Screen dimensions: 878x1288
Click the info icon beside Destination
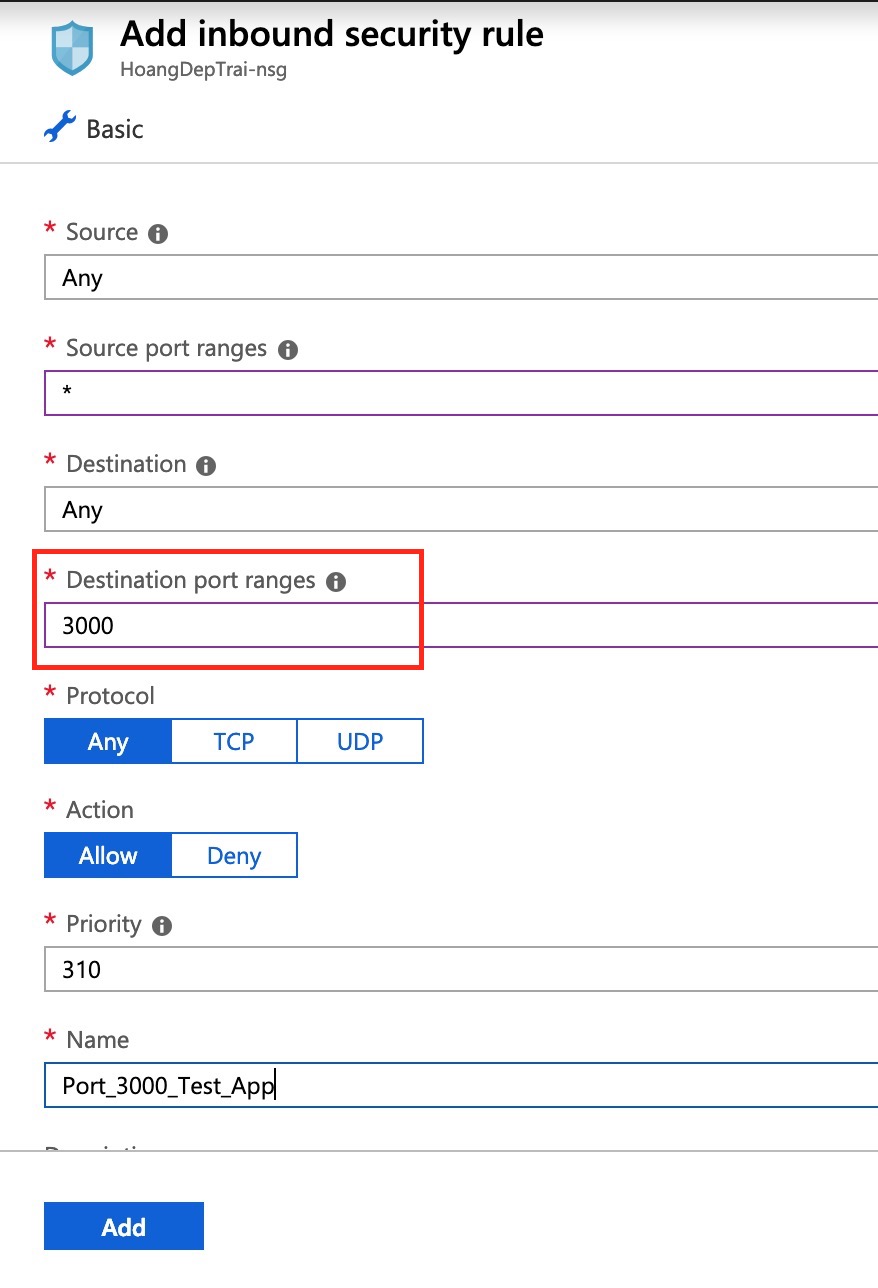coord(206,466)
